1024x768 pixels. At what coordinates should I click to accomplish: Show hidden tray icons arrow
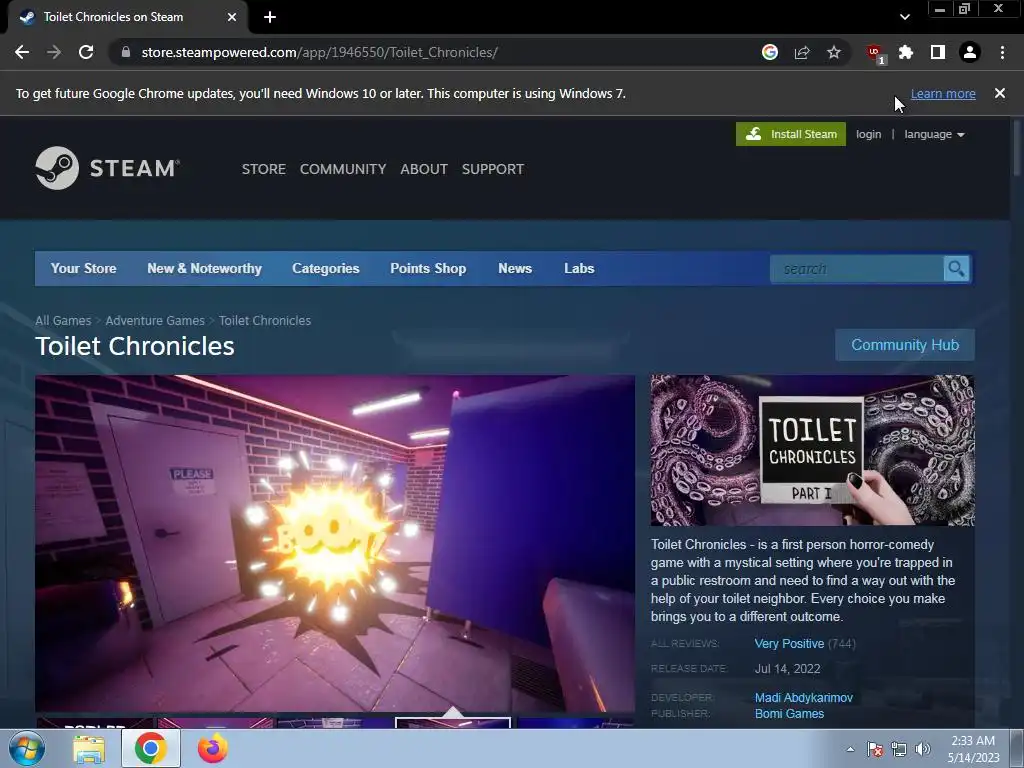coord(850,749)
